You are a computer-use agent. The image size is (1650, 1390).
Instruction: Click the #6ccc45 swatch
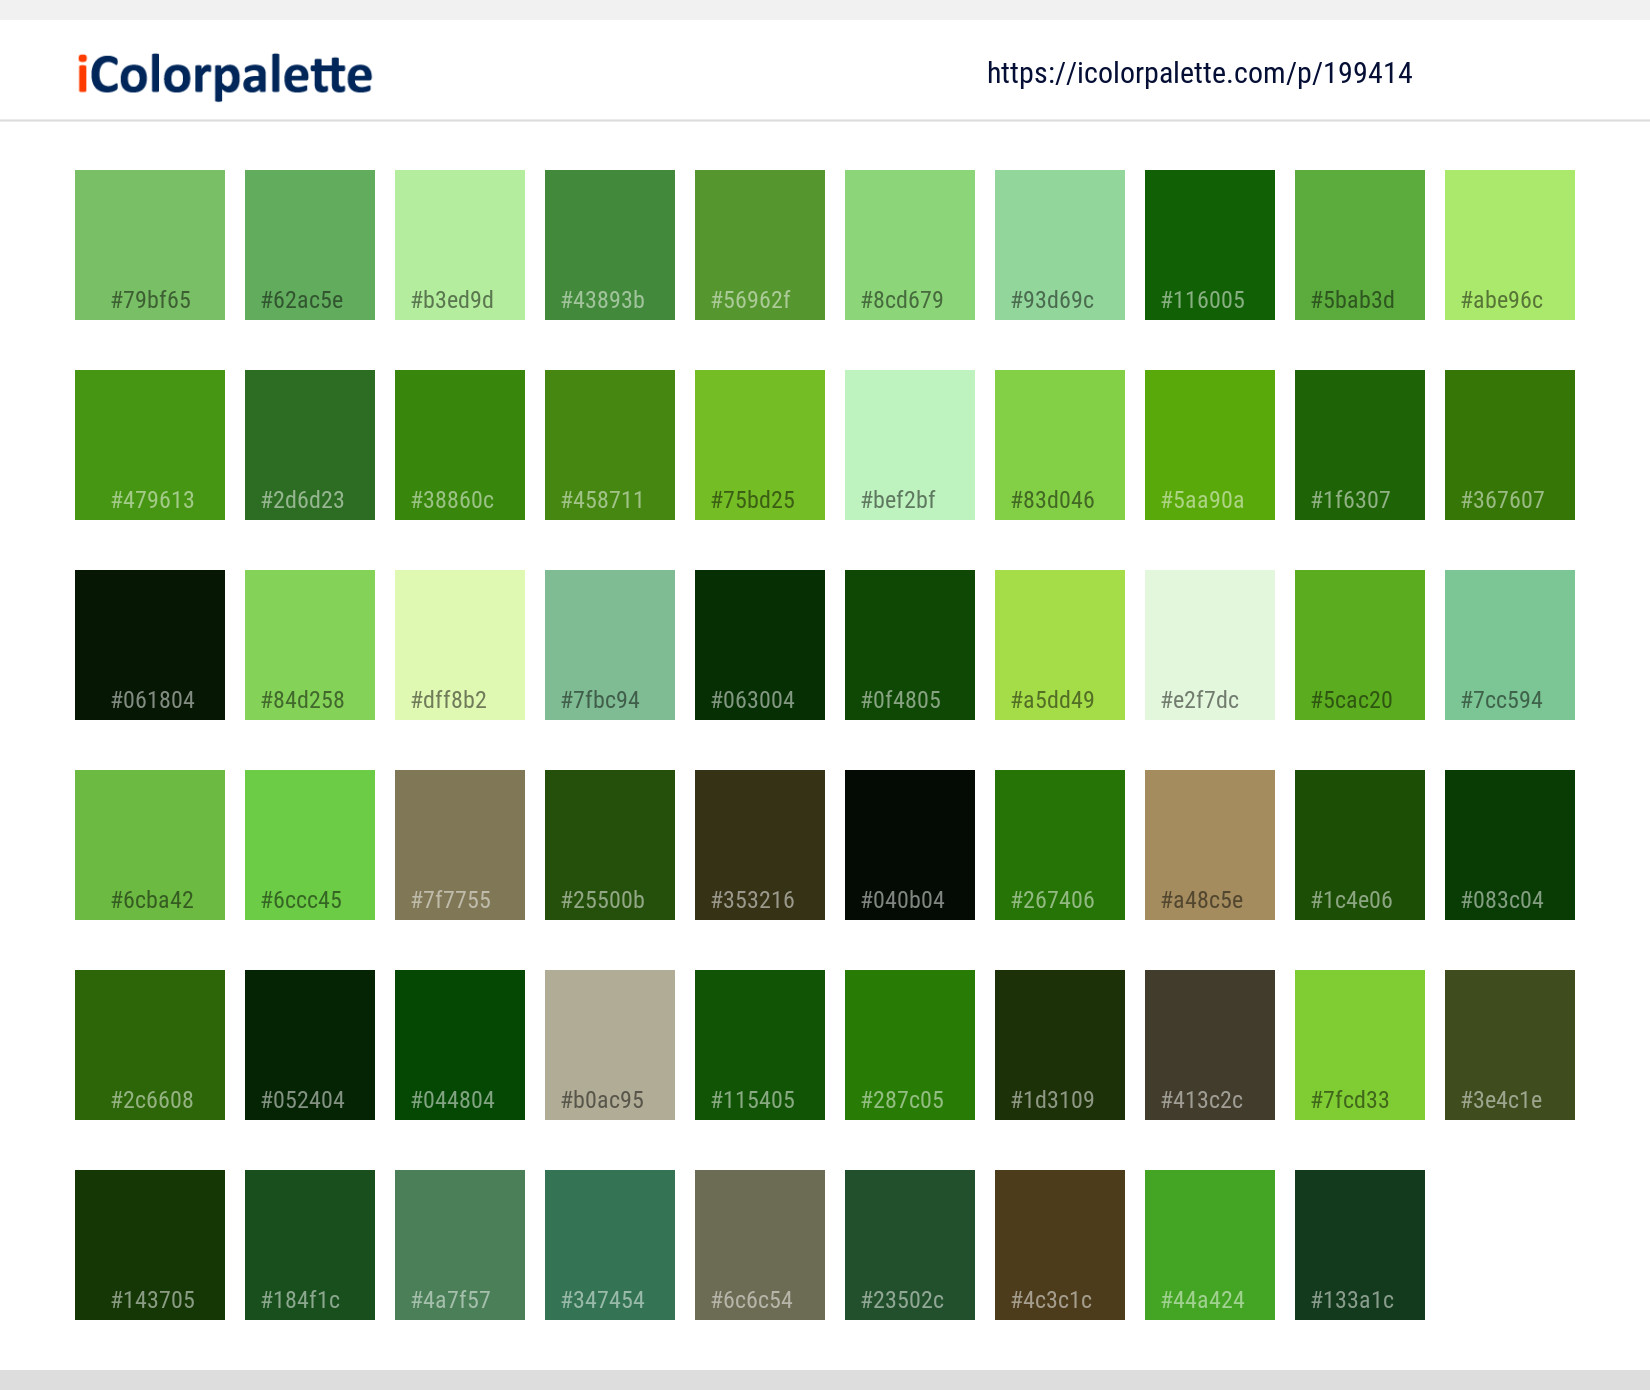pyautogui.click(x=310, y=845)
